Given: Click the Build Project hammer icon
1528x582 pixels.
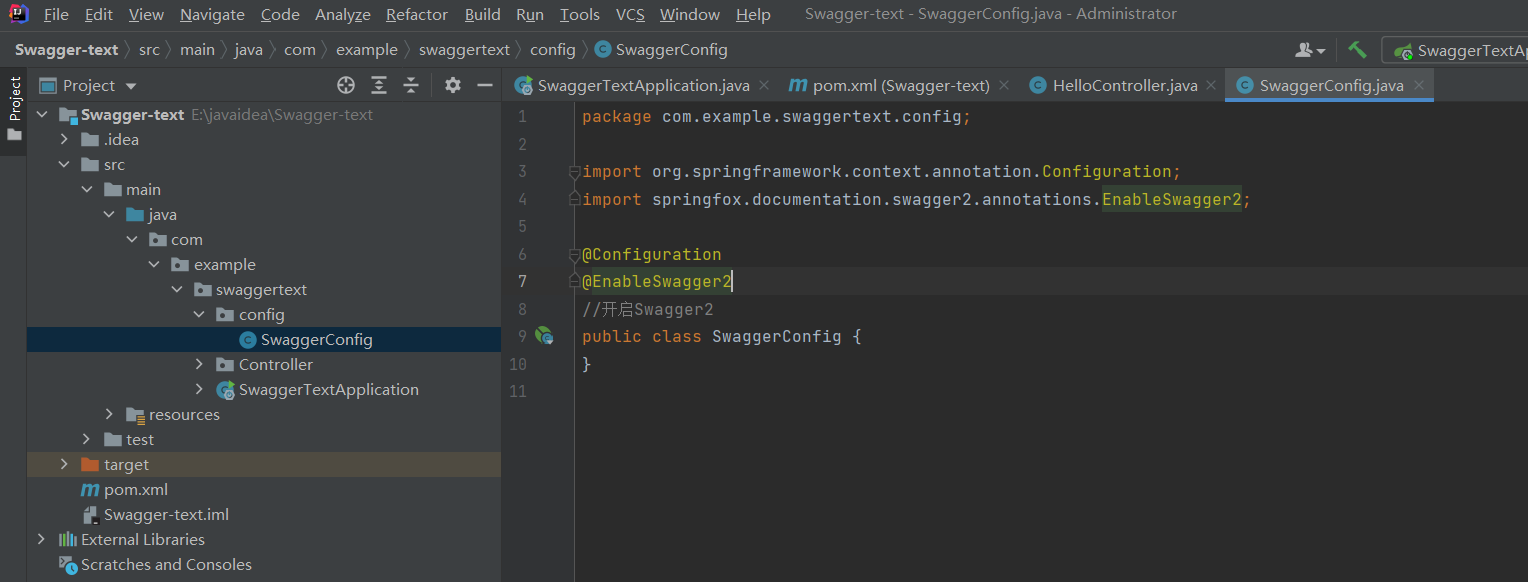Looking at the screenshot, I should click(1357, 50).
